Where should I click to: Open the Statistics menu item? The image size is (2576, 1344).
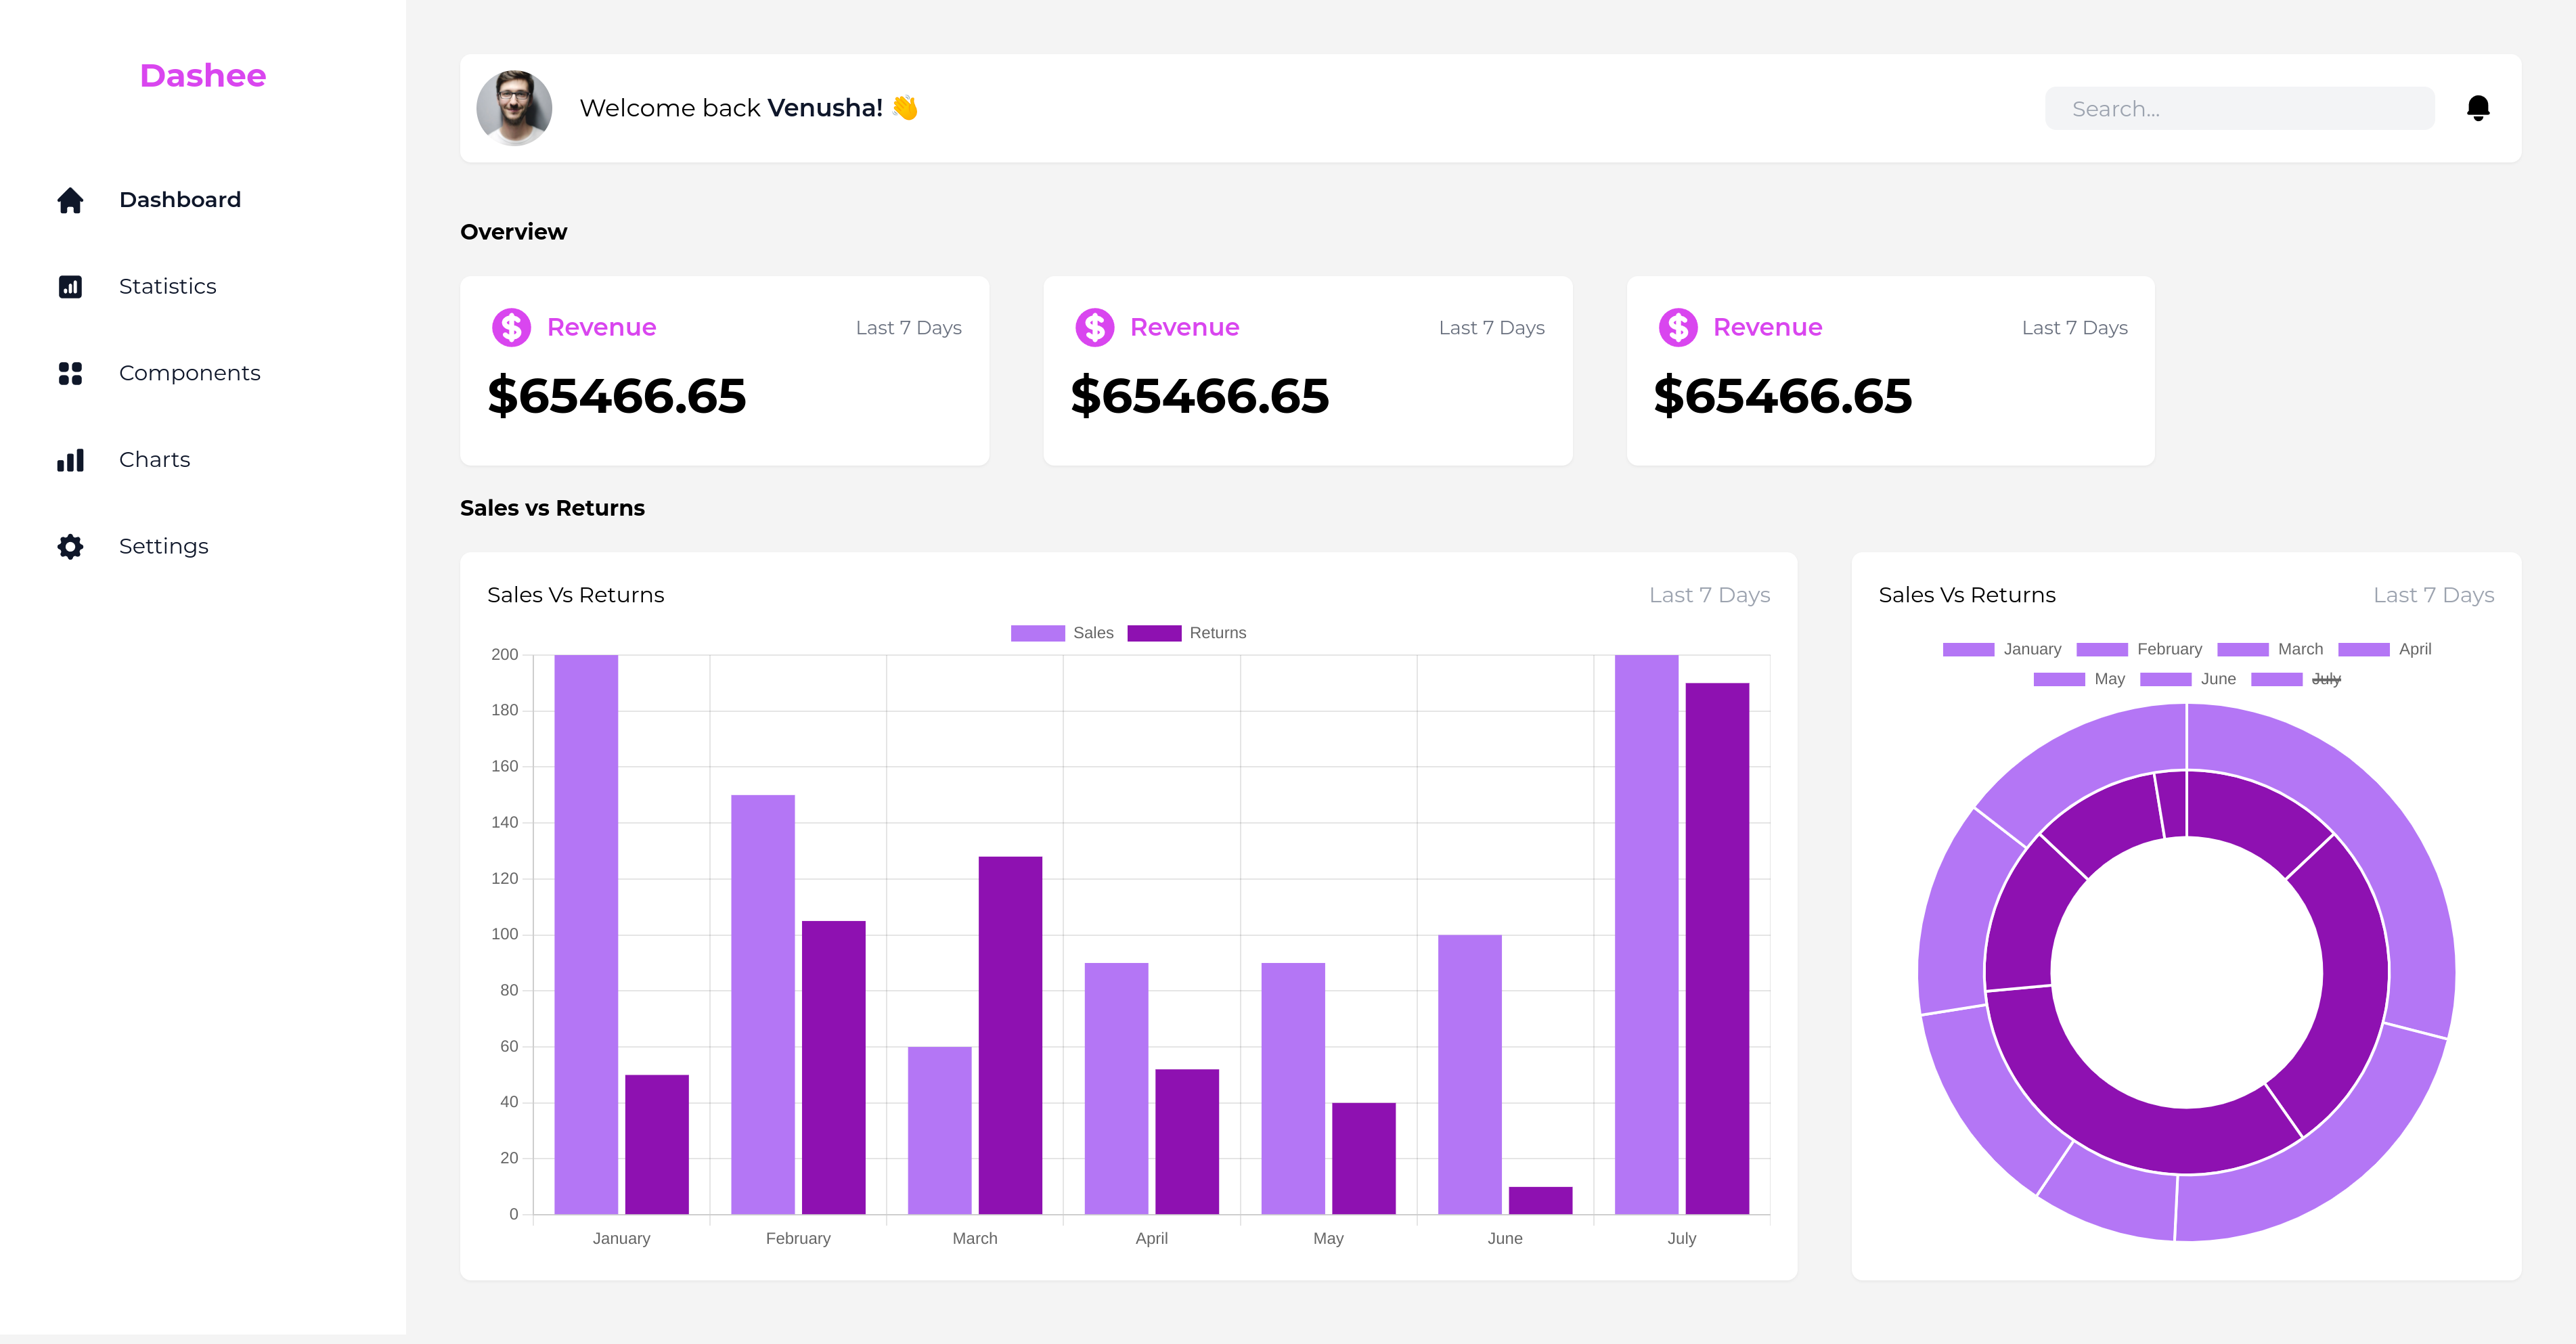pos(167,287)
